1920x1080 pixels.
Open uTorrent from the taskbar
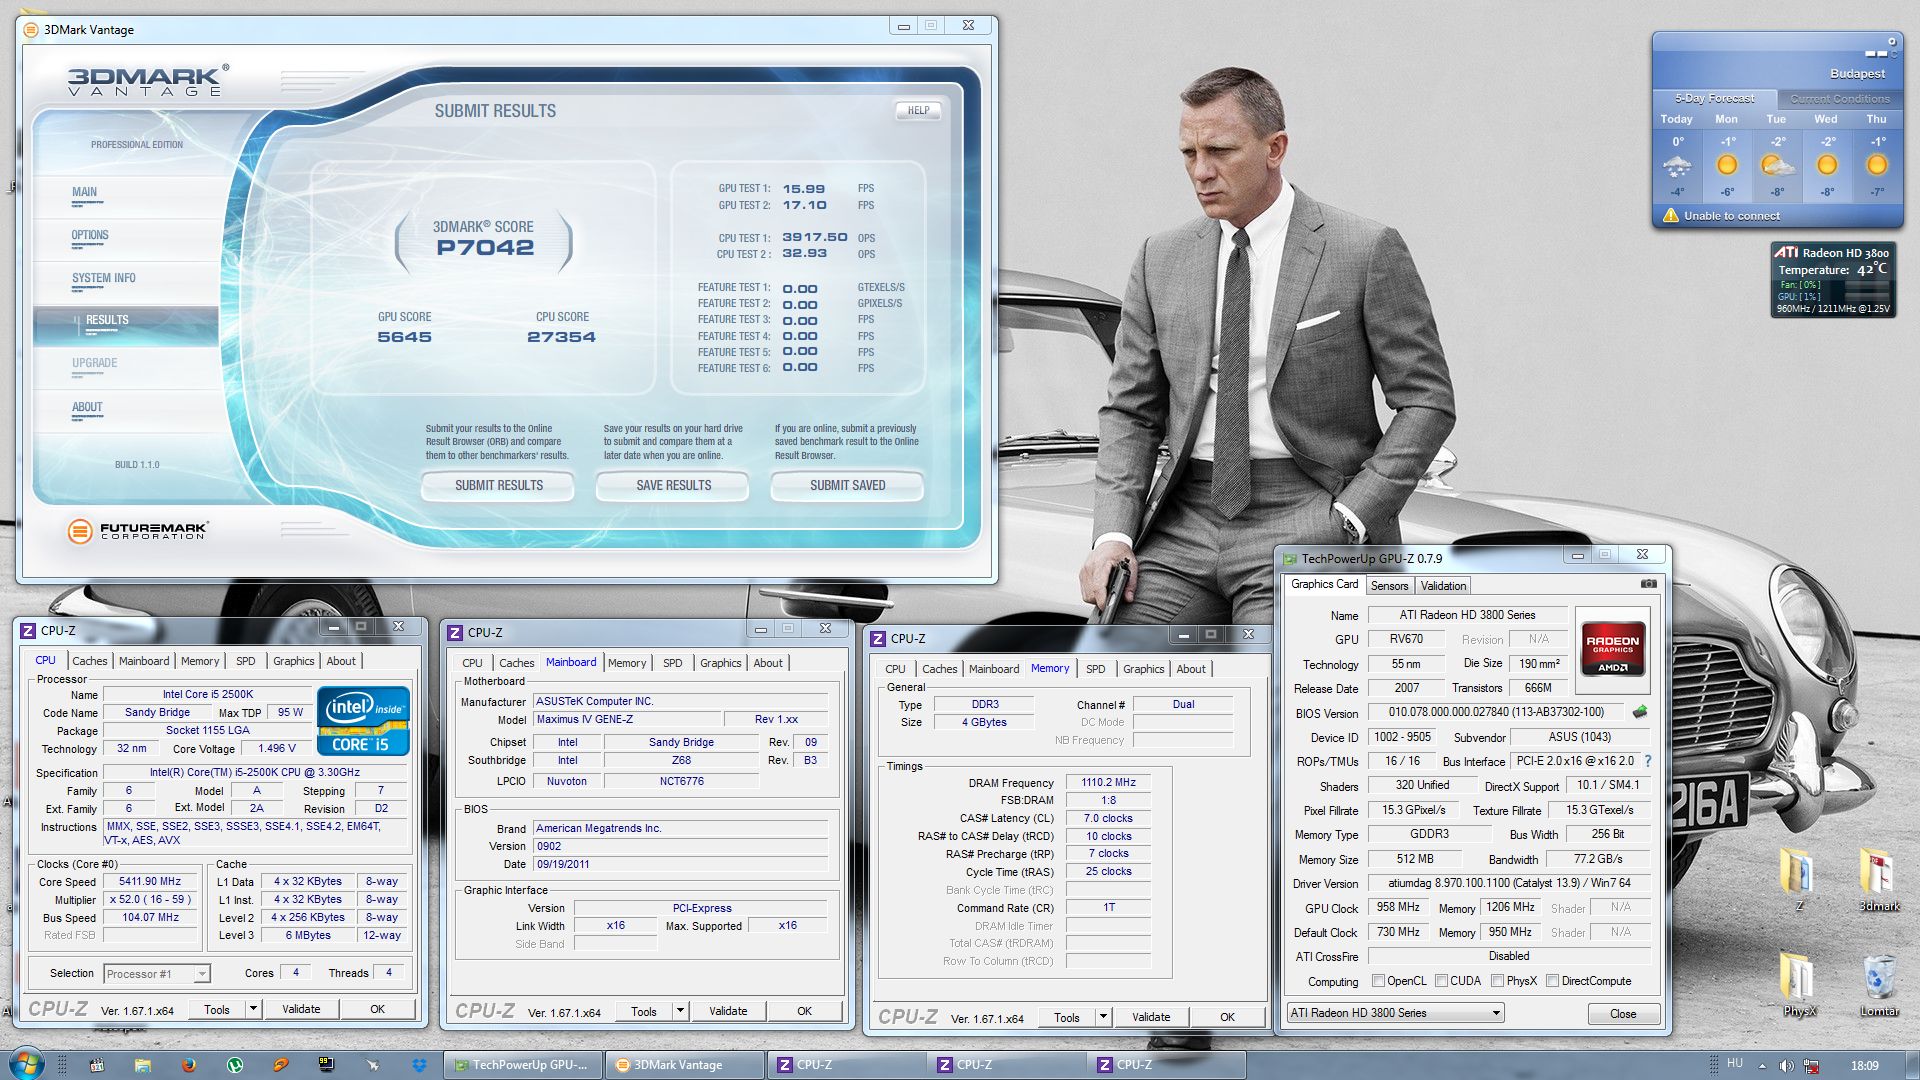235,1065
